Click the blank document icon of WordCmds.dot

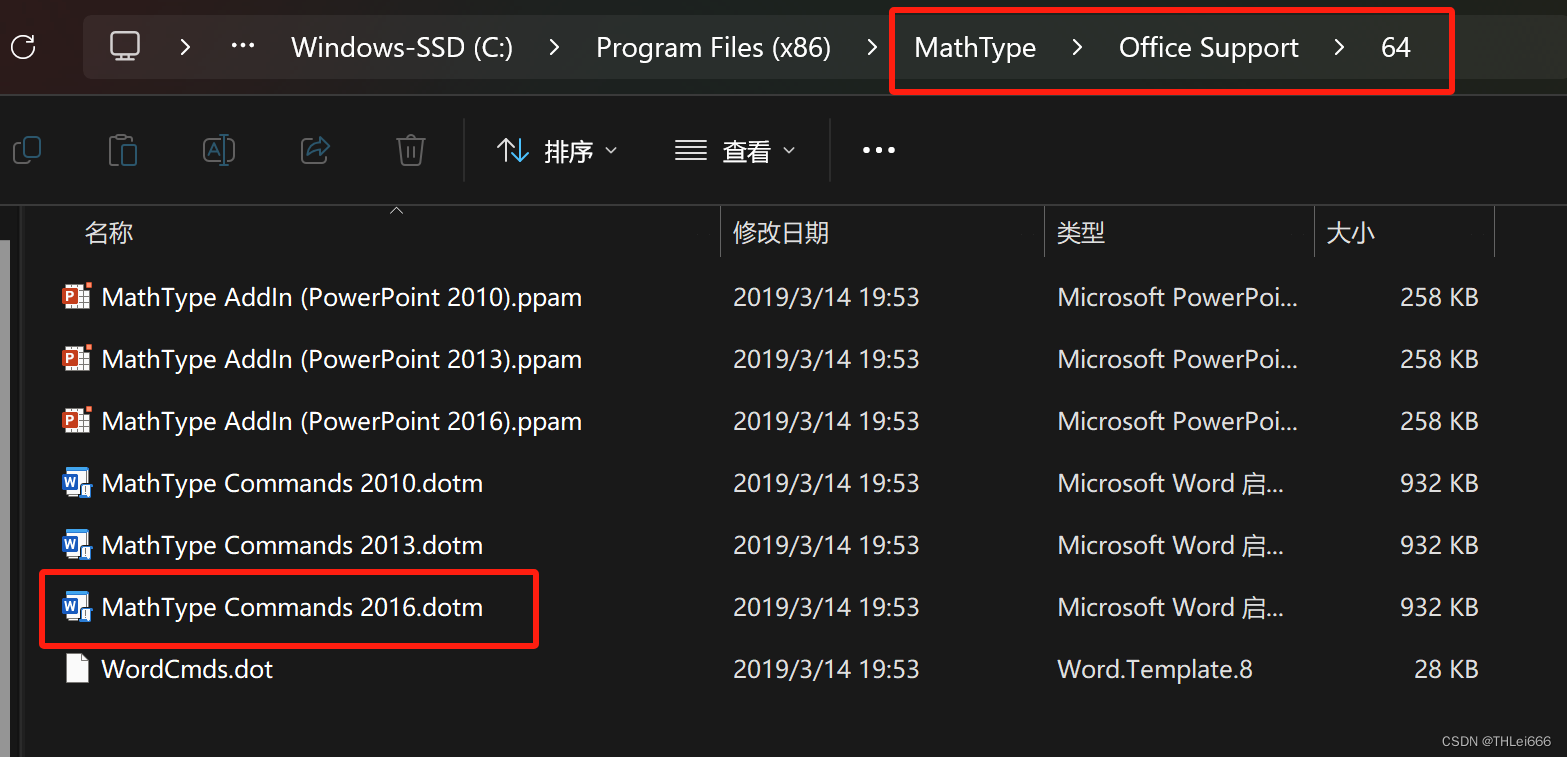(x=77, y=669)
